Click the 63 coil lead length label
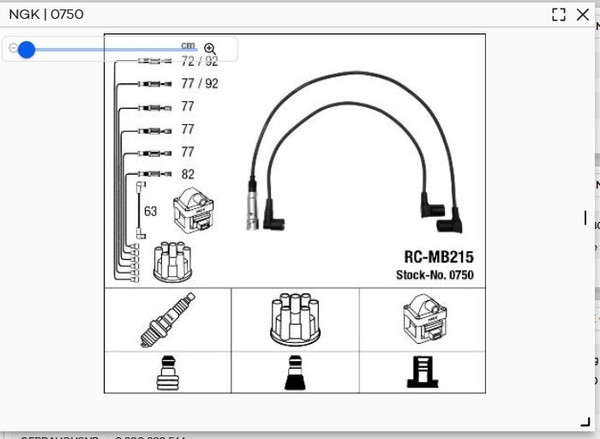This screenshot has height=439, width=600. [150, 211]
